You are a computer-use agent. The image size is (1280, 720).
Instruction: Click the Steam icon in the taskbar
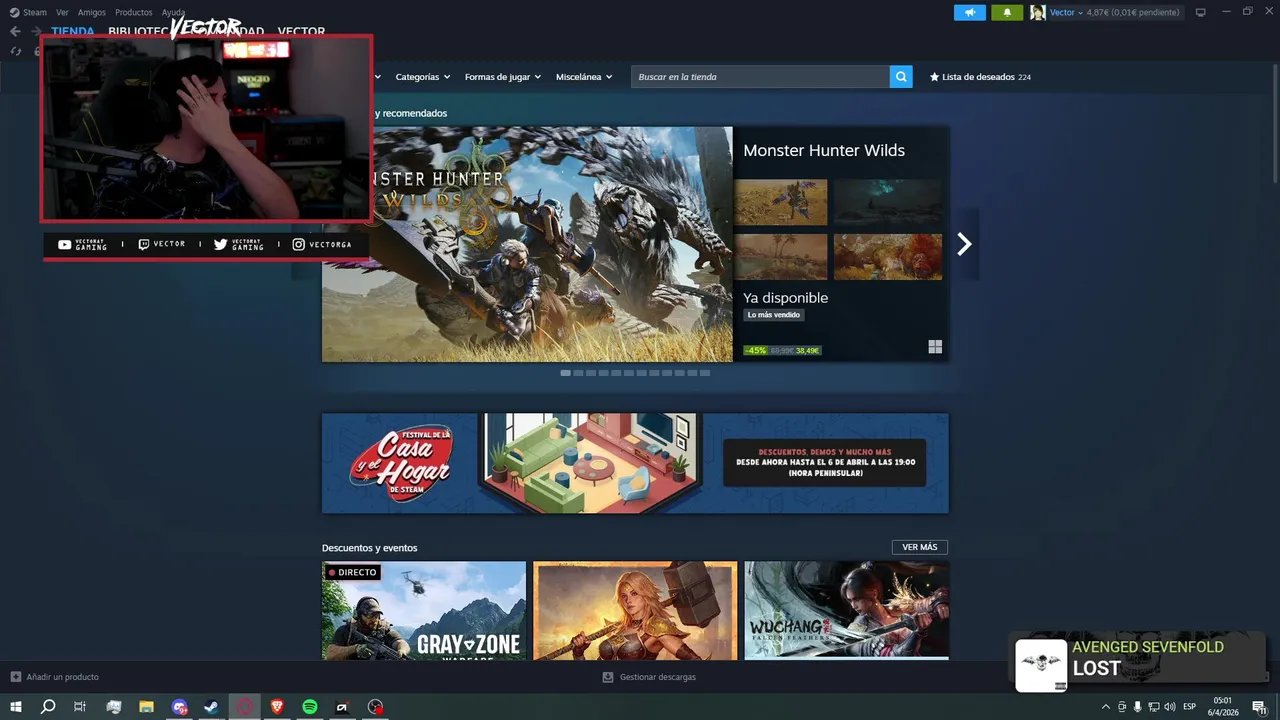pos(211,707)
